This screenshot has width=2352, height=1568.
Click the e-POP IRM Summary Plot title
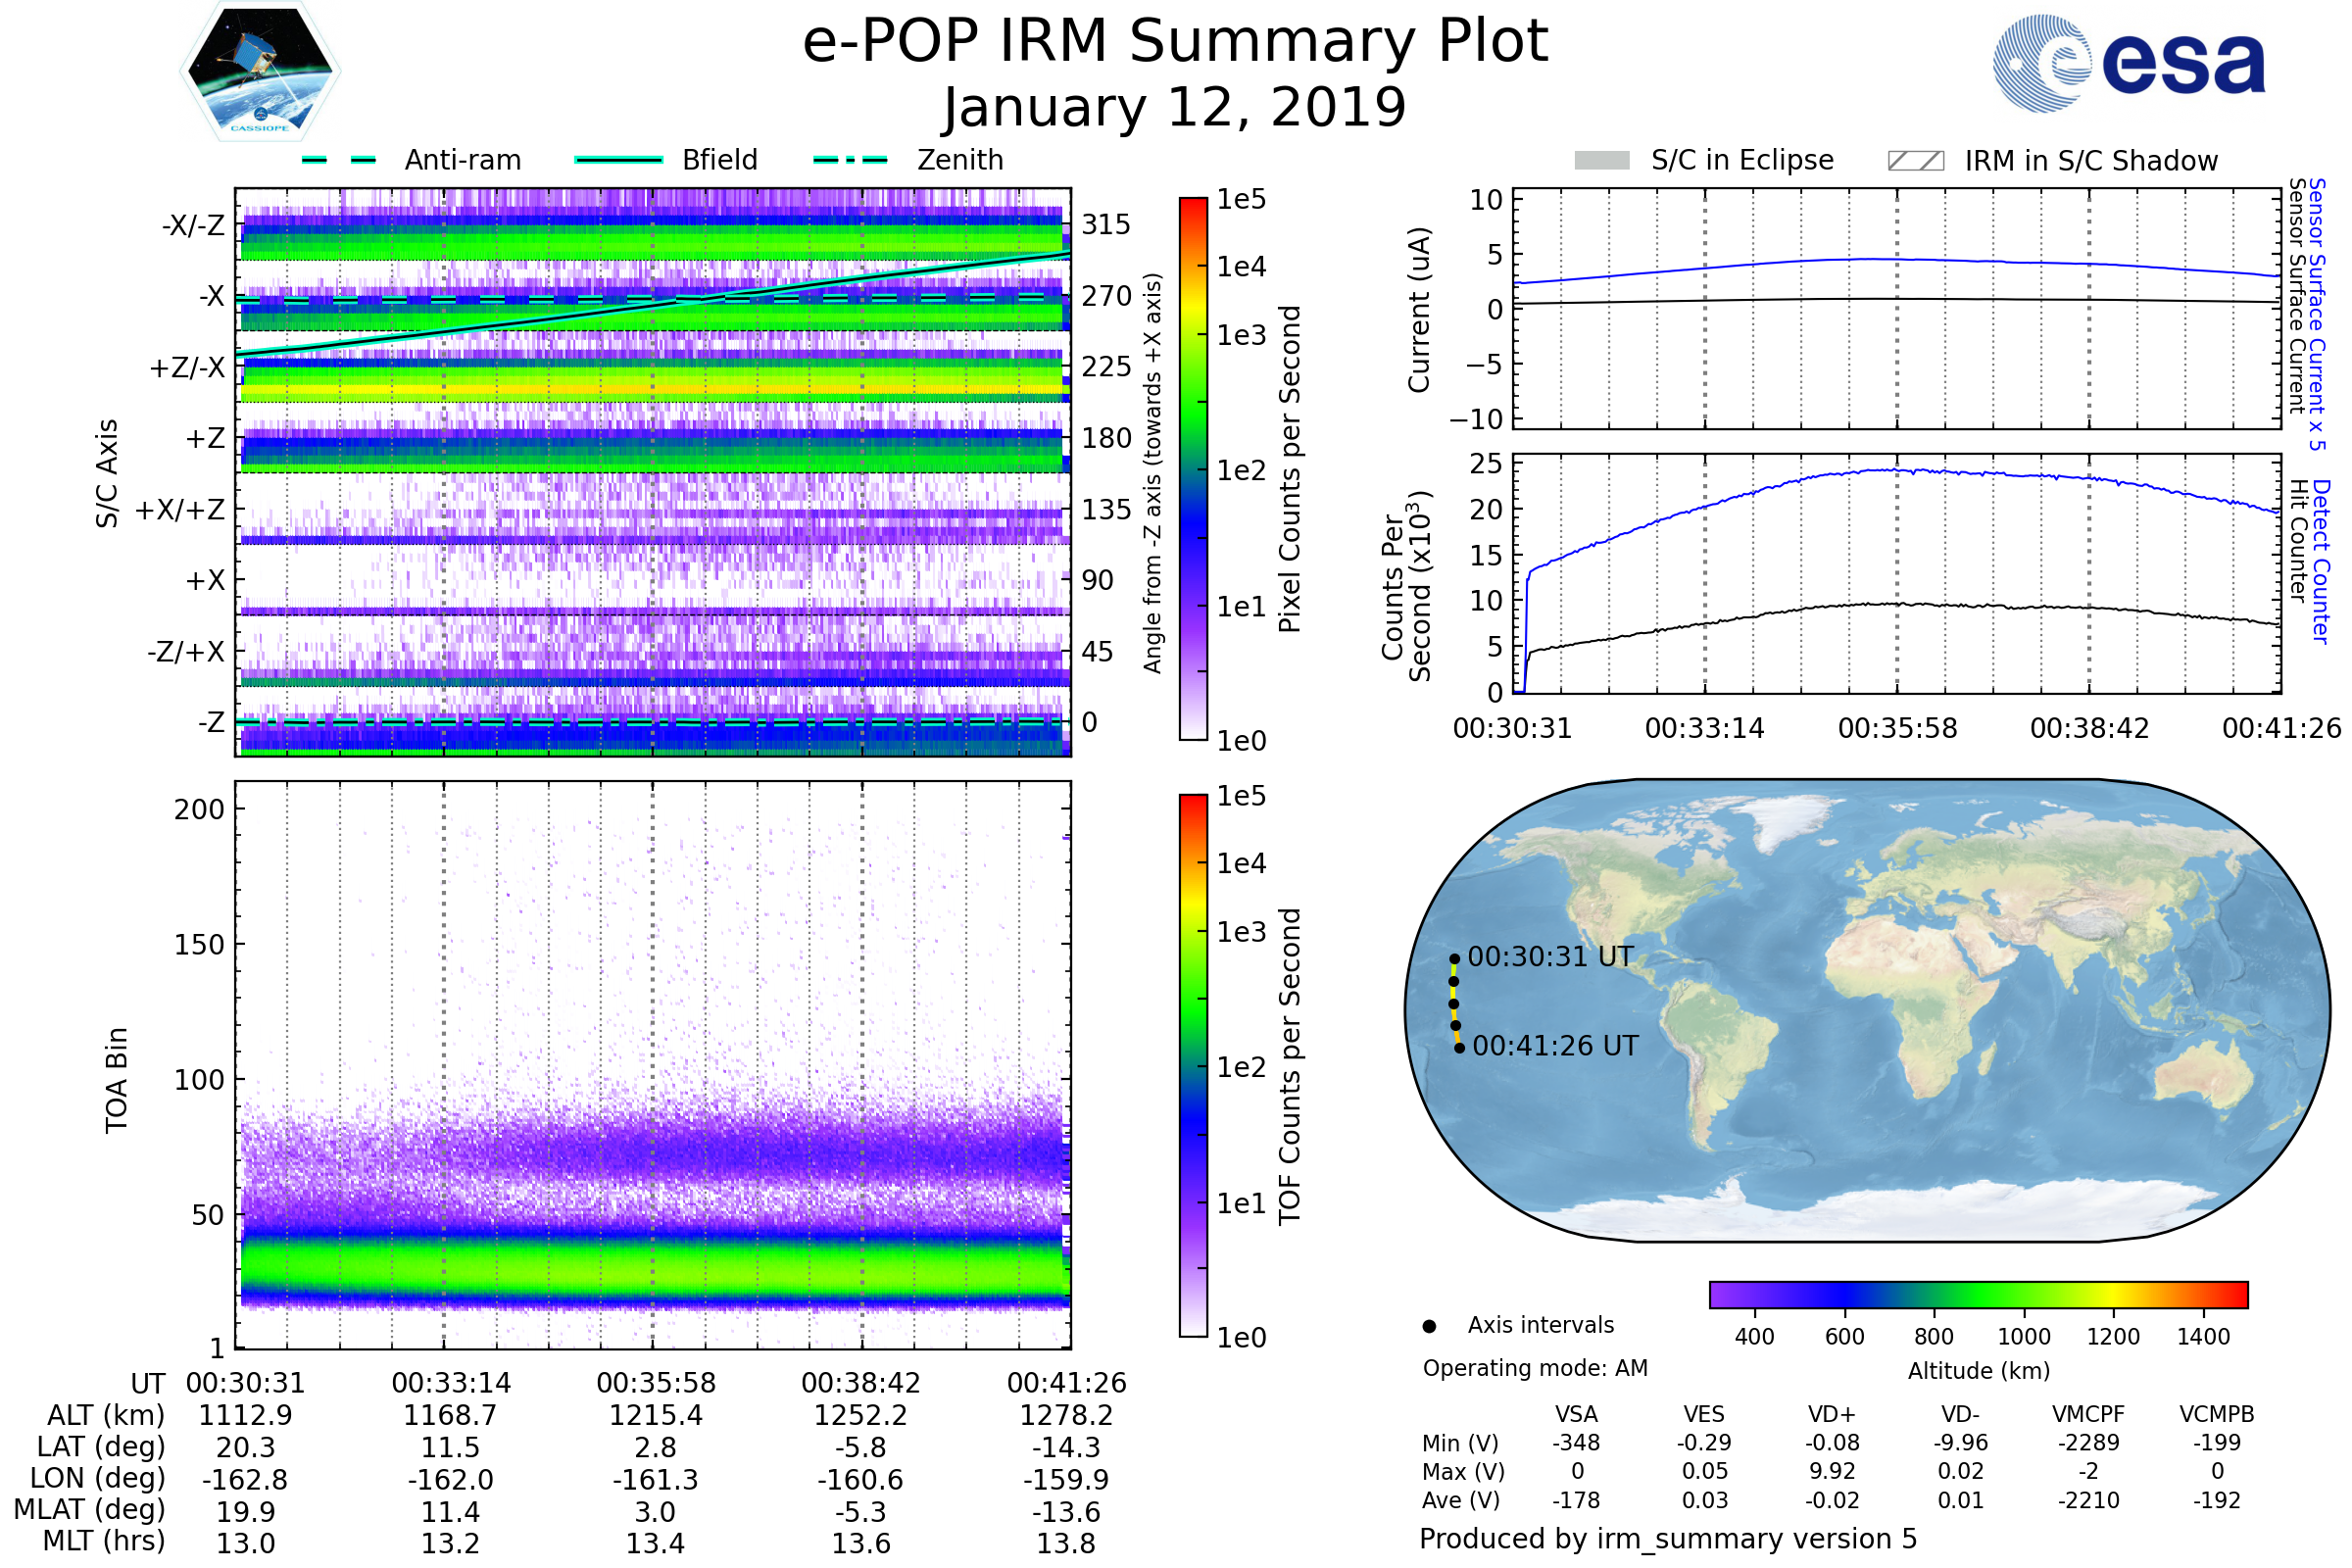pos(1175,42)
